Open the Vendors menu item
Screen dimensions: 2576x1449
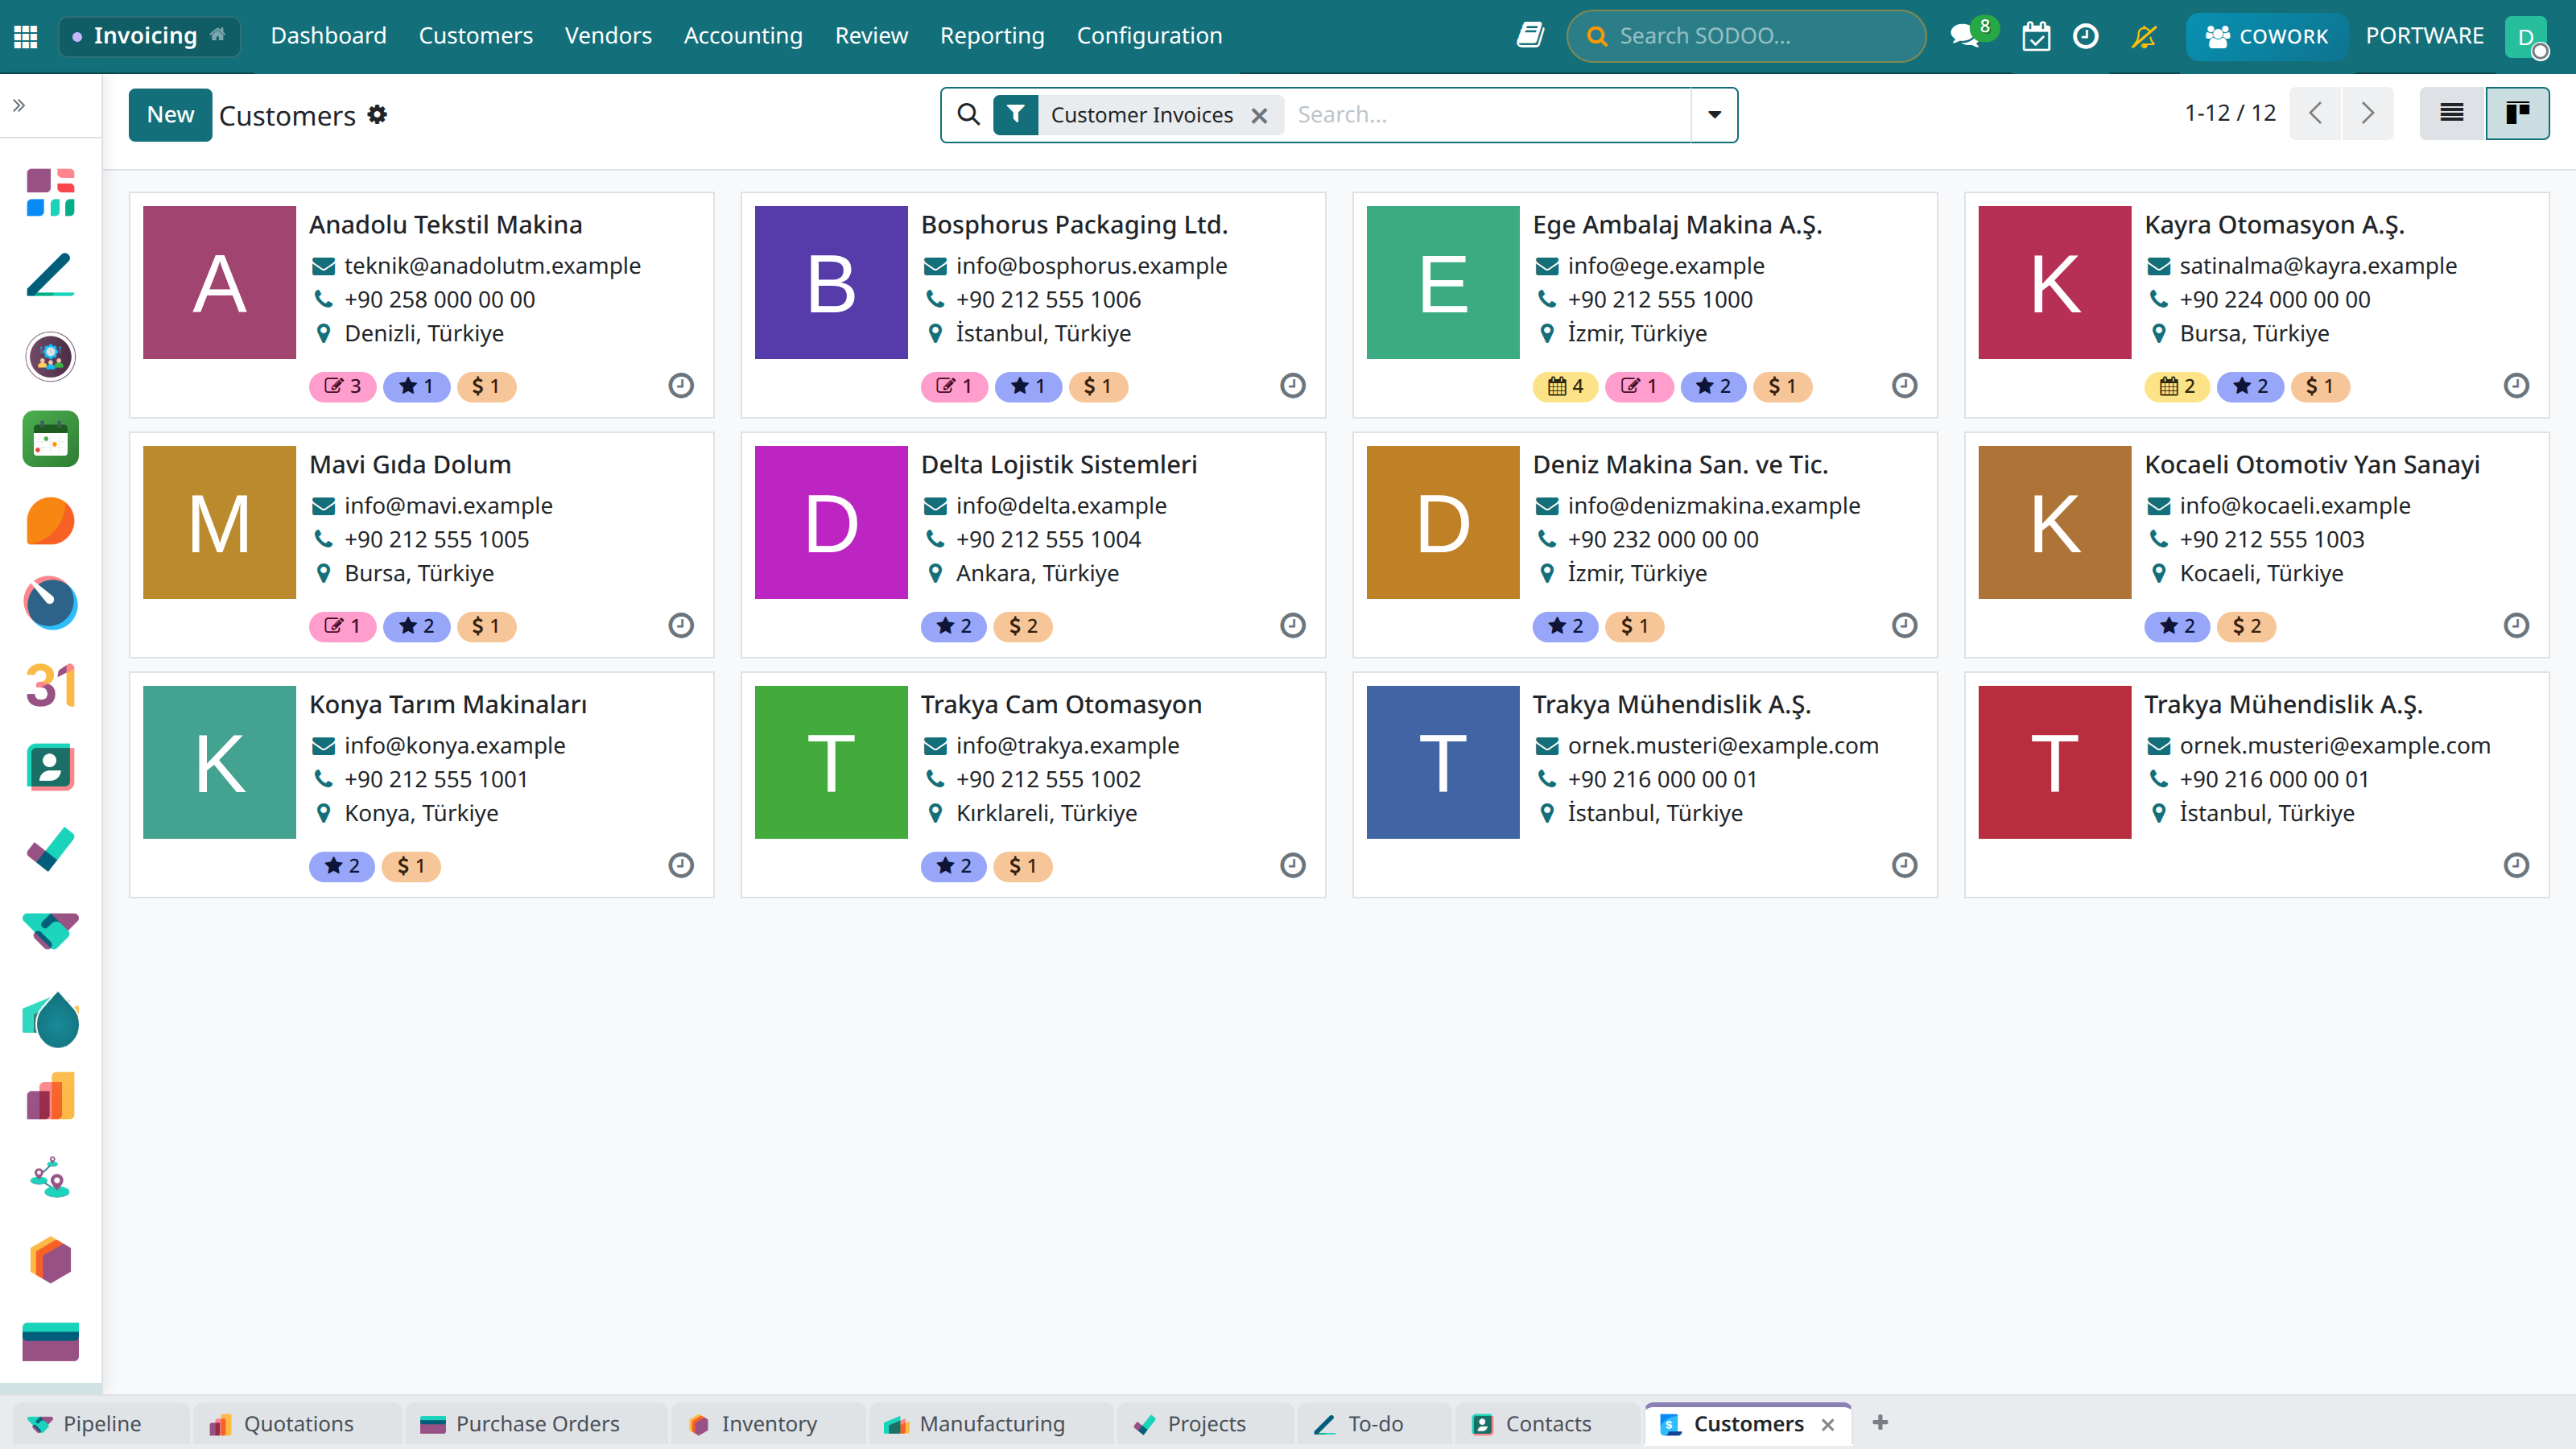(608, 36)
